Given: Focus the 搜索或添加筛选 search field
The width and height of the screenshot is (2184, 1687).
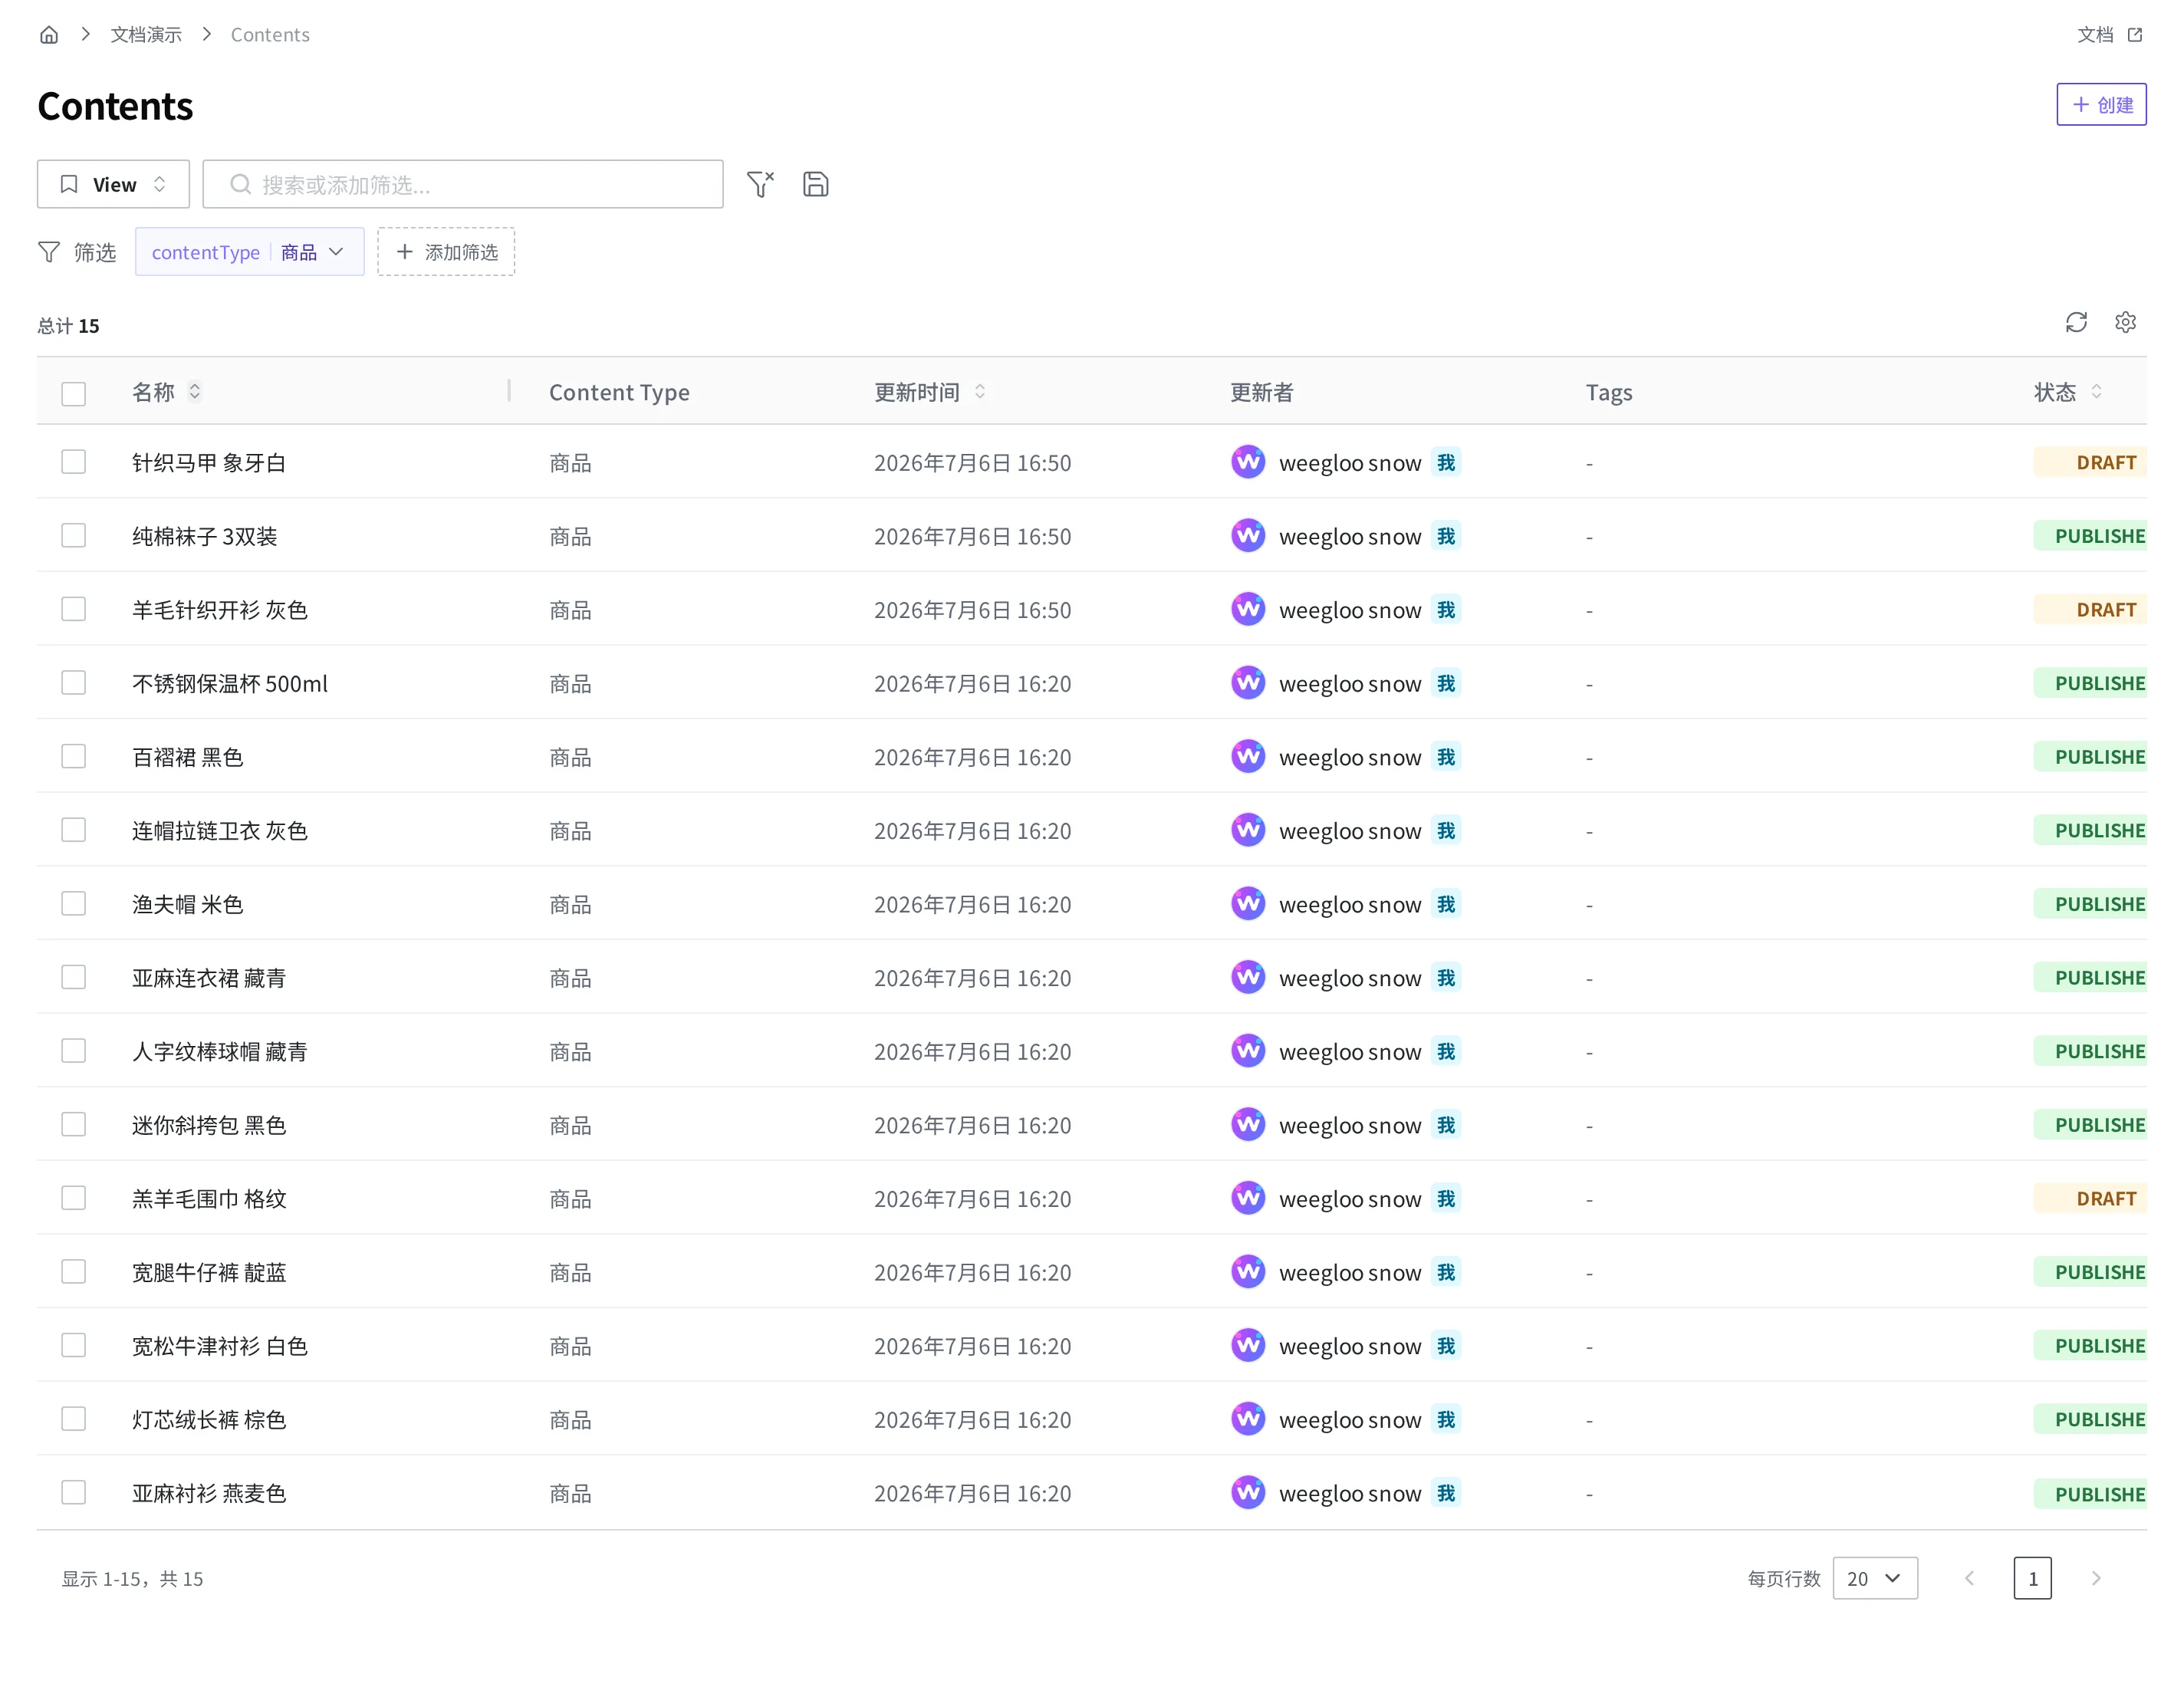Looking at the screenshot, I should coord(463,184).
